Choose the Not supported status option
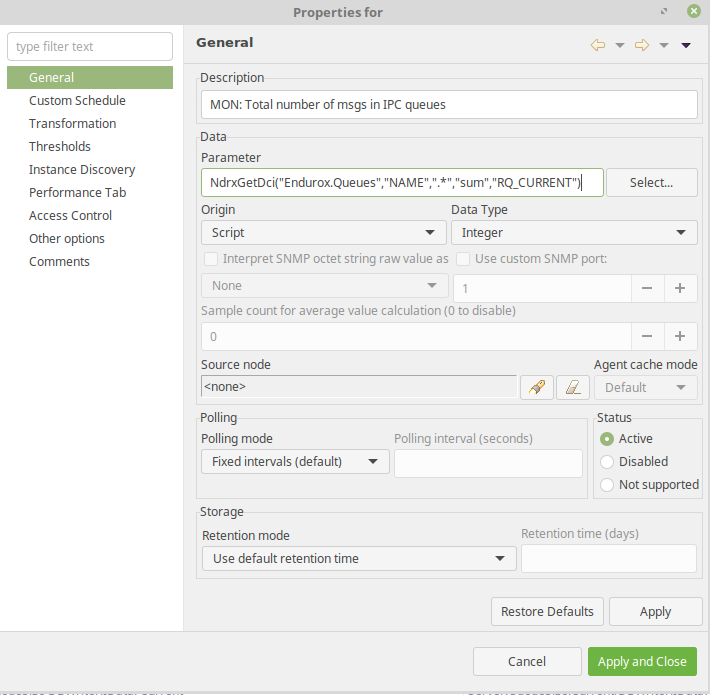The width and height of the screenshot is (710, 695). (x=607, y=485)
